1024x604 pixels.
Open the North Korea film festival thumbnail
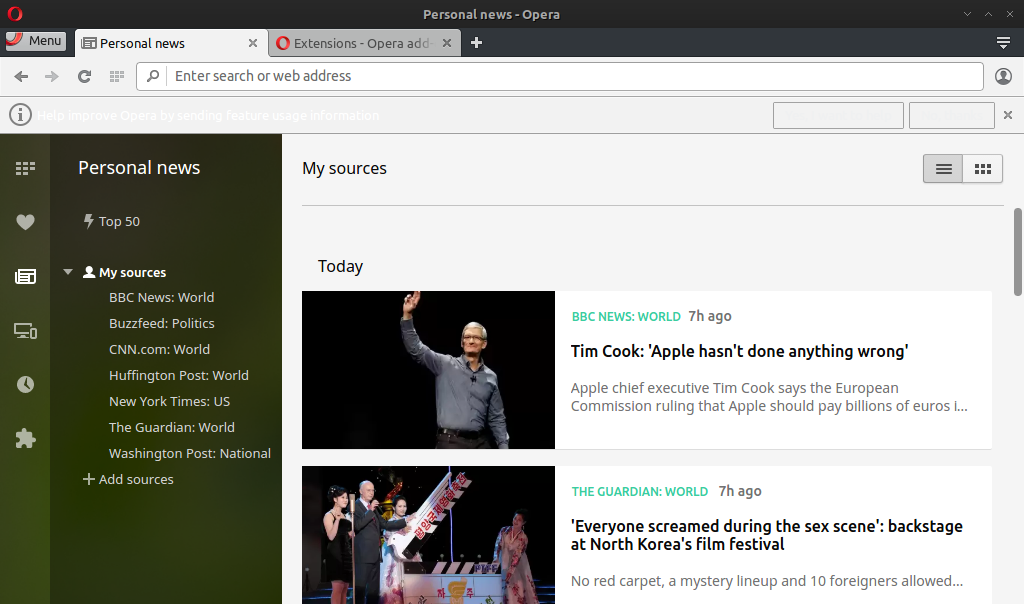428,535
